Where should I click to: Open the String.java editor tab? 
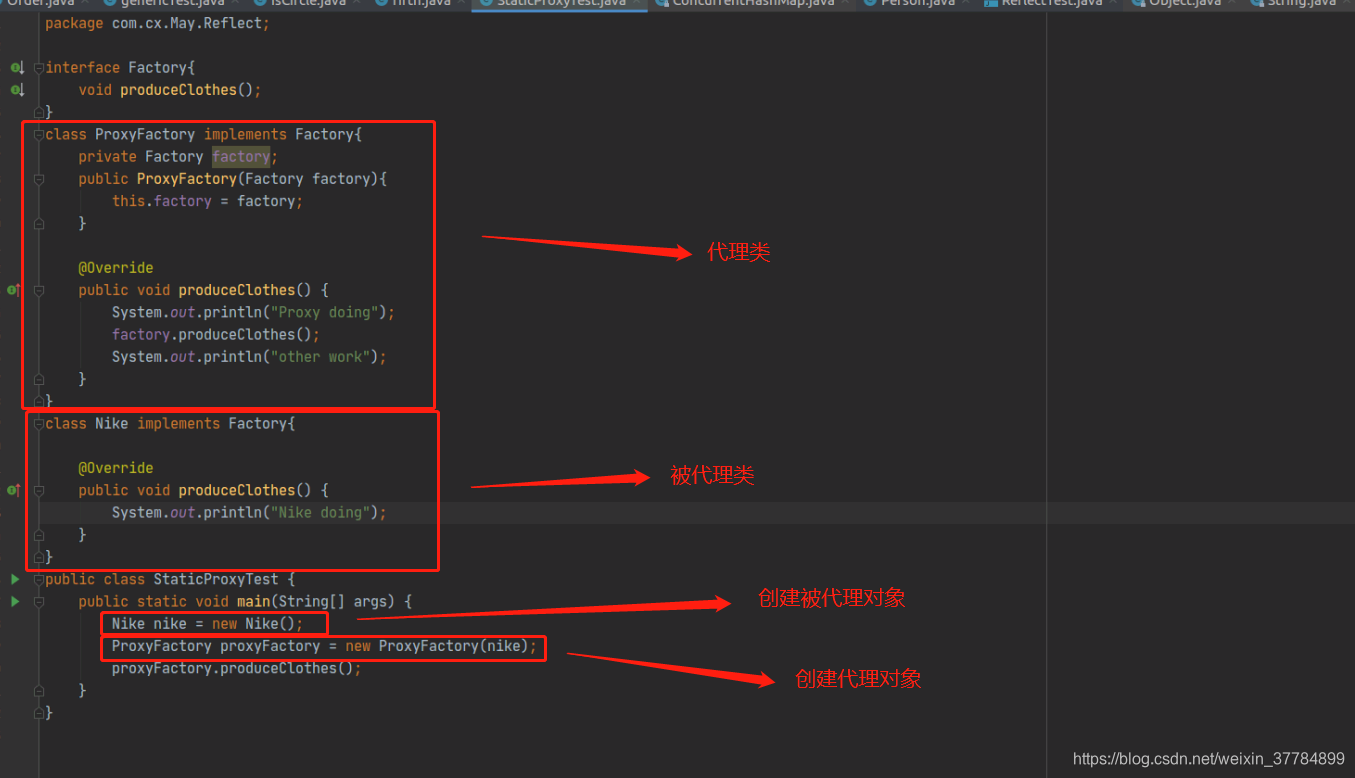point(1301,4)
